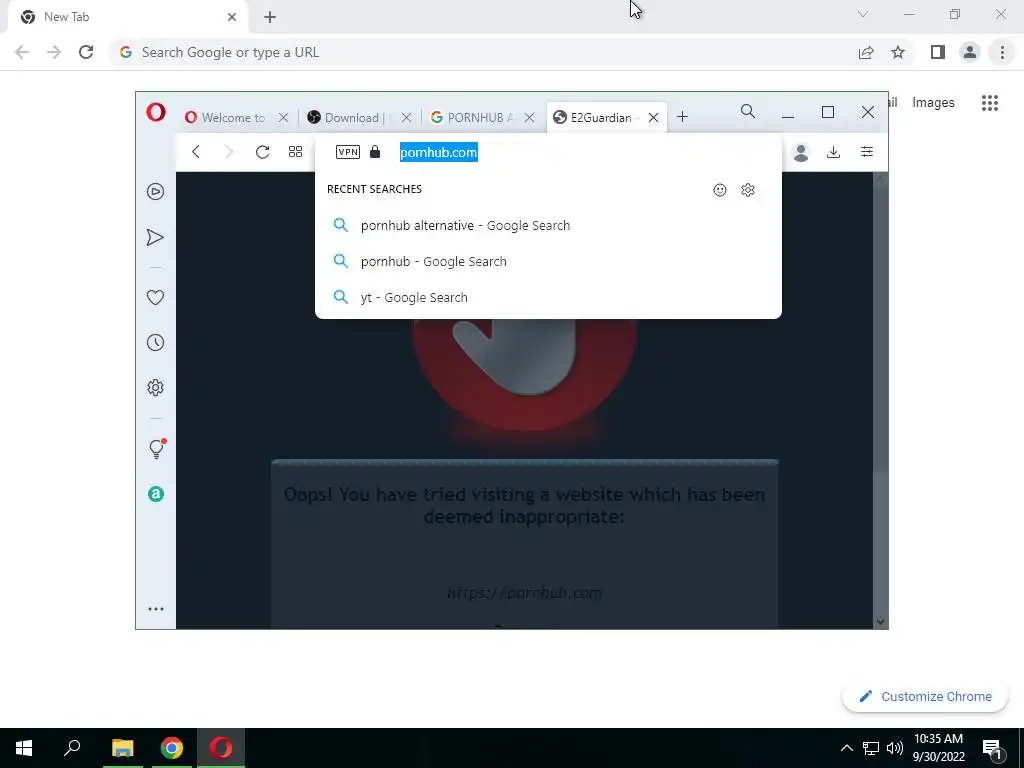The image size is (1024, 768).
Task: Reload the page in Opera
Action: click(263, 152)
